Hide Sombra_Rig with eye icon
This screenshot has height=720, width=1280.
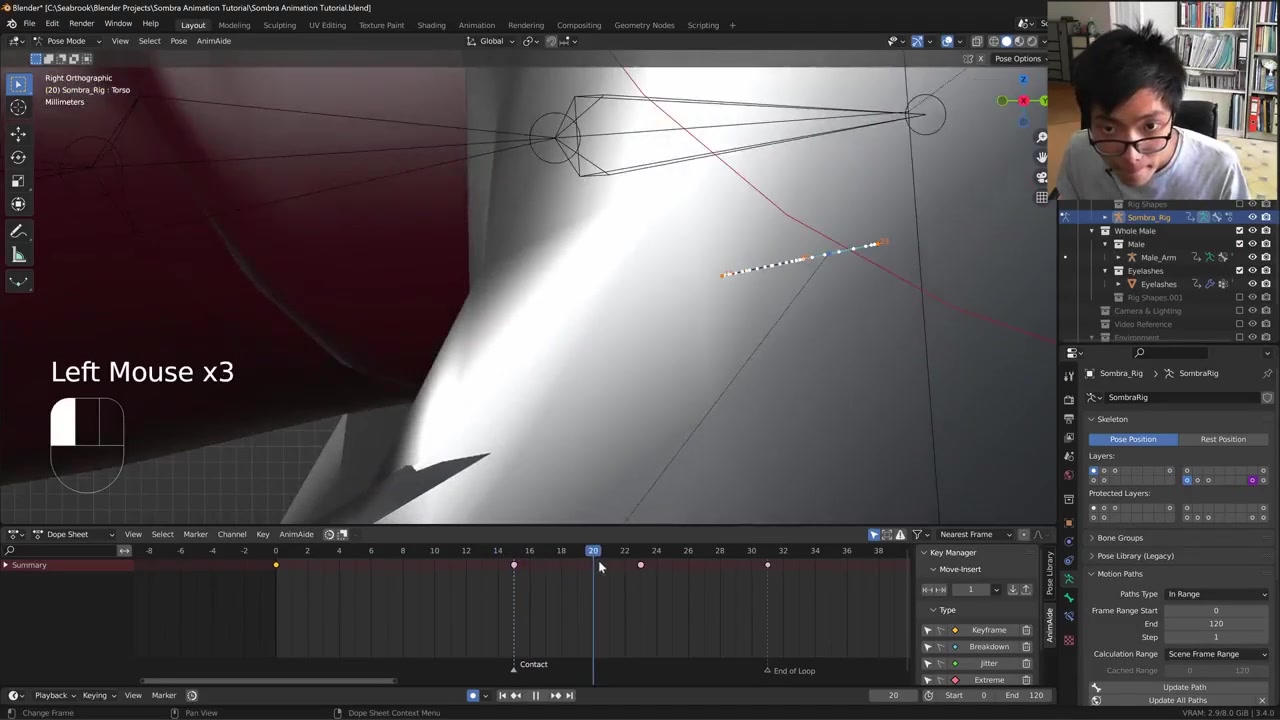(1252, 217)
